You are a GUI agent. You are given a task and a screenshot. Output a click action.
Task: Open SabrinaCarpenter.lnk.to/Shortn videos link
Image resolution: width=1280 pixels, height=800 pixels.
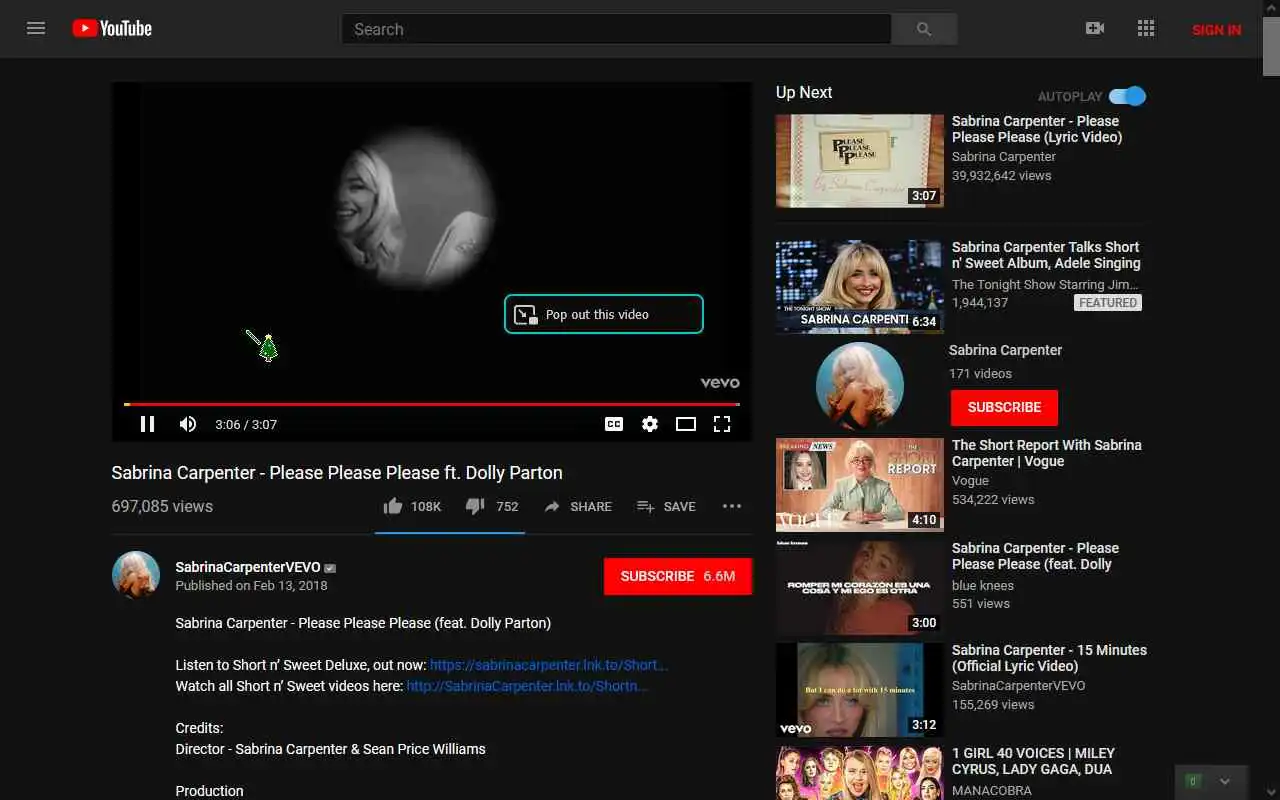[x=527, y=686]
